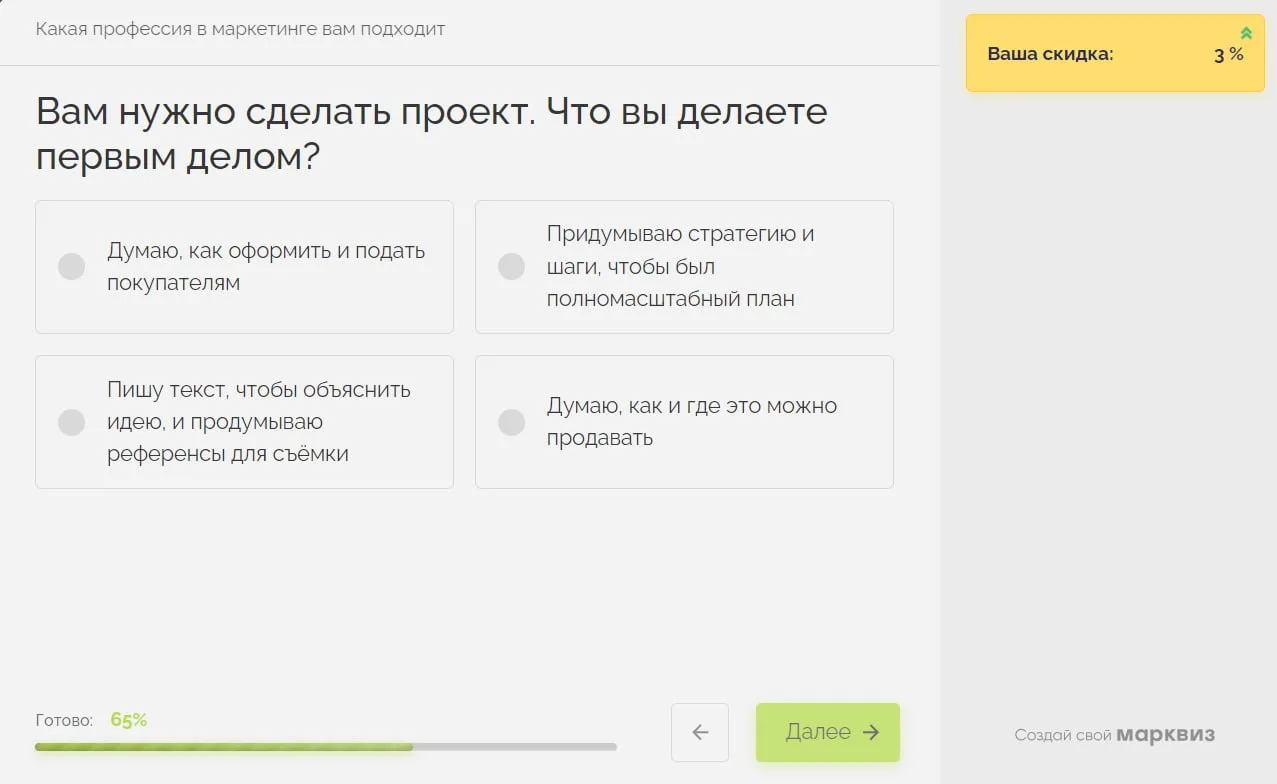Click the arrow icon inside the Далее button
This screenshot has height=784, width=1277.
point(871,732)
